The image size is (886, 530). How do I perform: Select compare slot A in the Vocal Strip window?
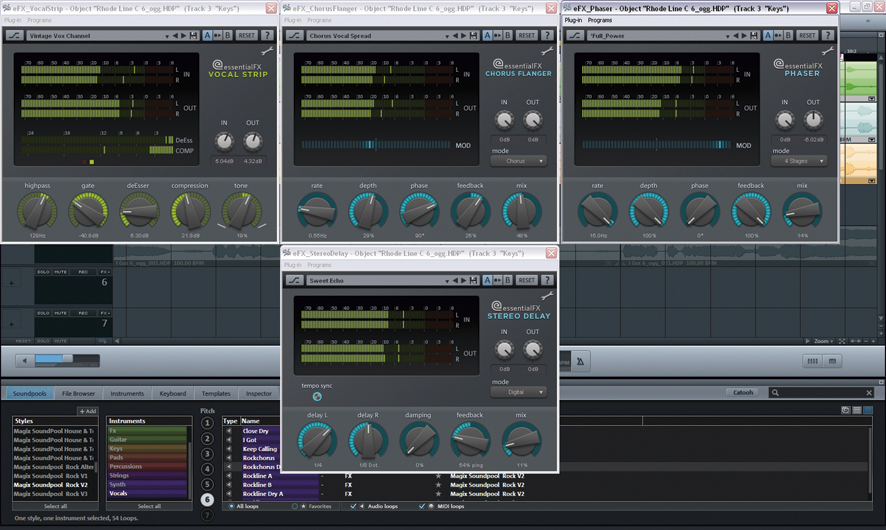207,36
